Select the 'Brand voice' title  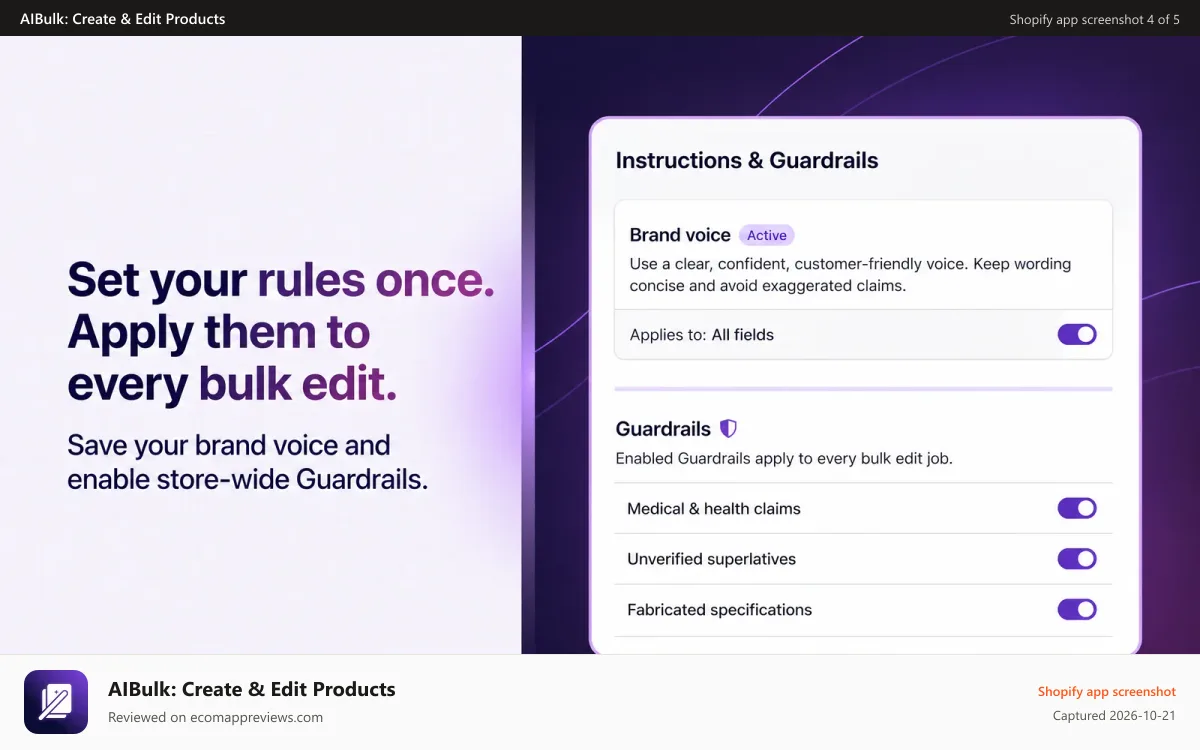click(680, 235)
